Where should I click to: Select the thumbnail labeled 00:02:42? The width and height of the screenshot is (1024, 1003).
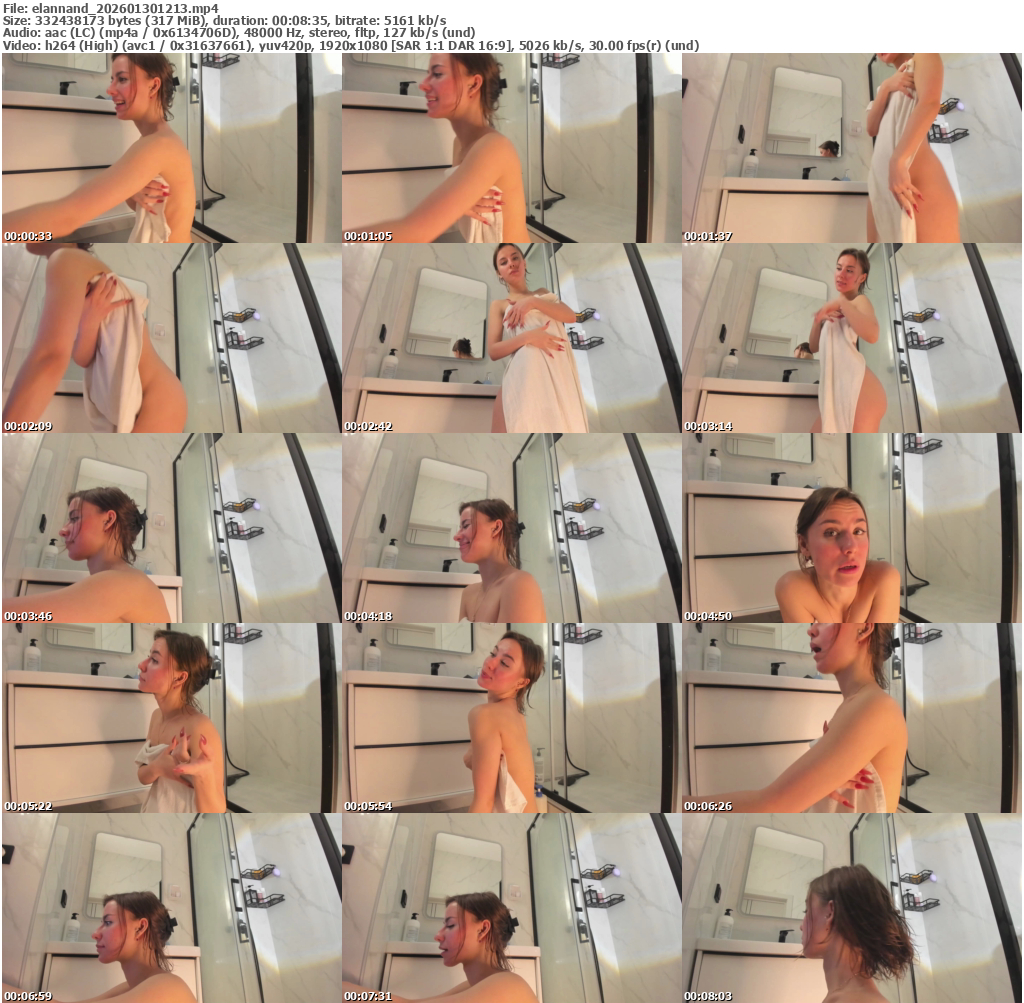511,338
